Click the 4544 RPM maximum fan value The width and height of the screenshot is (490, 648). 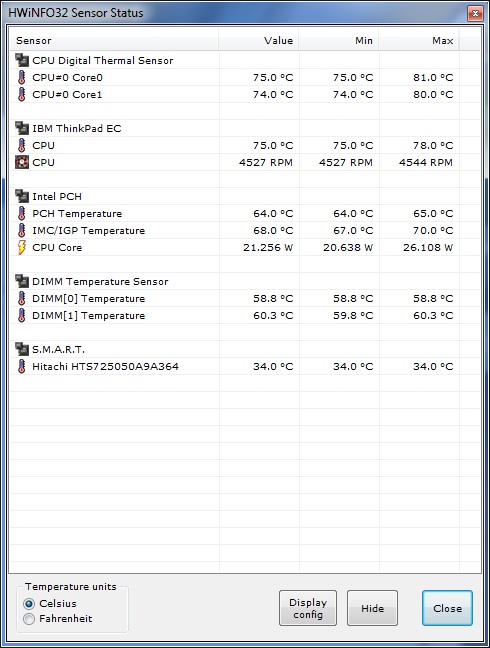(x=426, y=163)
